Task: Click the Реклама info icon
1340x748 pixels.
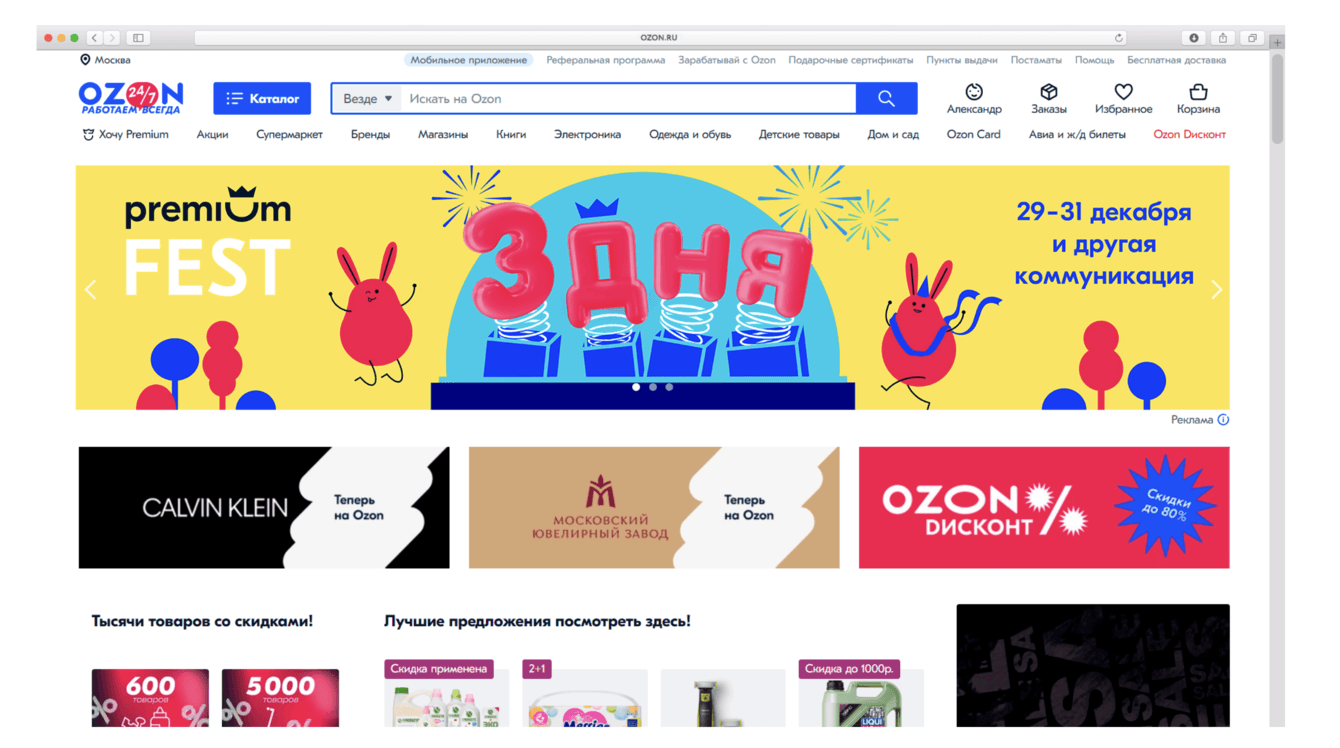Action: coord(1223,420)
